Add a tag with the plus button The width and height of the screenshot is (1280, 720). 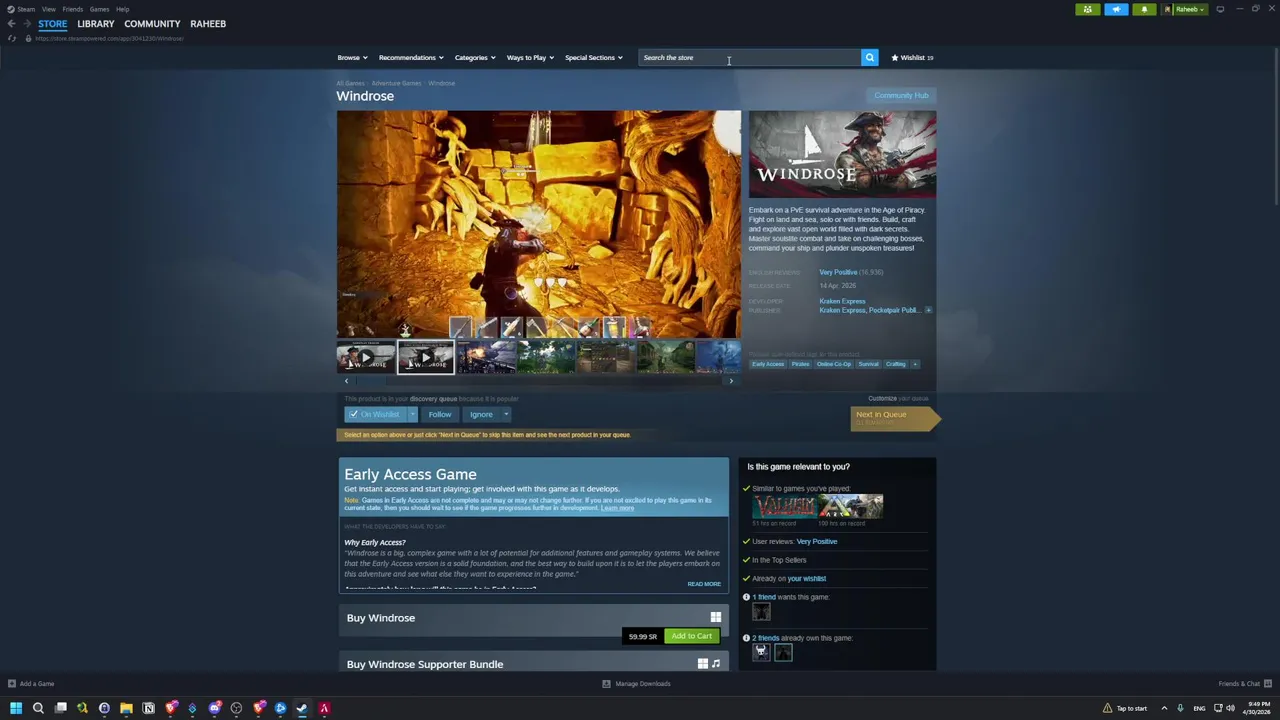[914, 364]
